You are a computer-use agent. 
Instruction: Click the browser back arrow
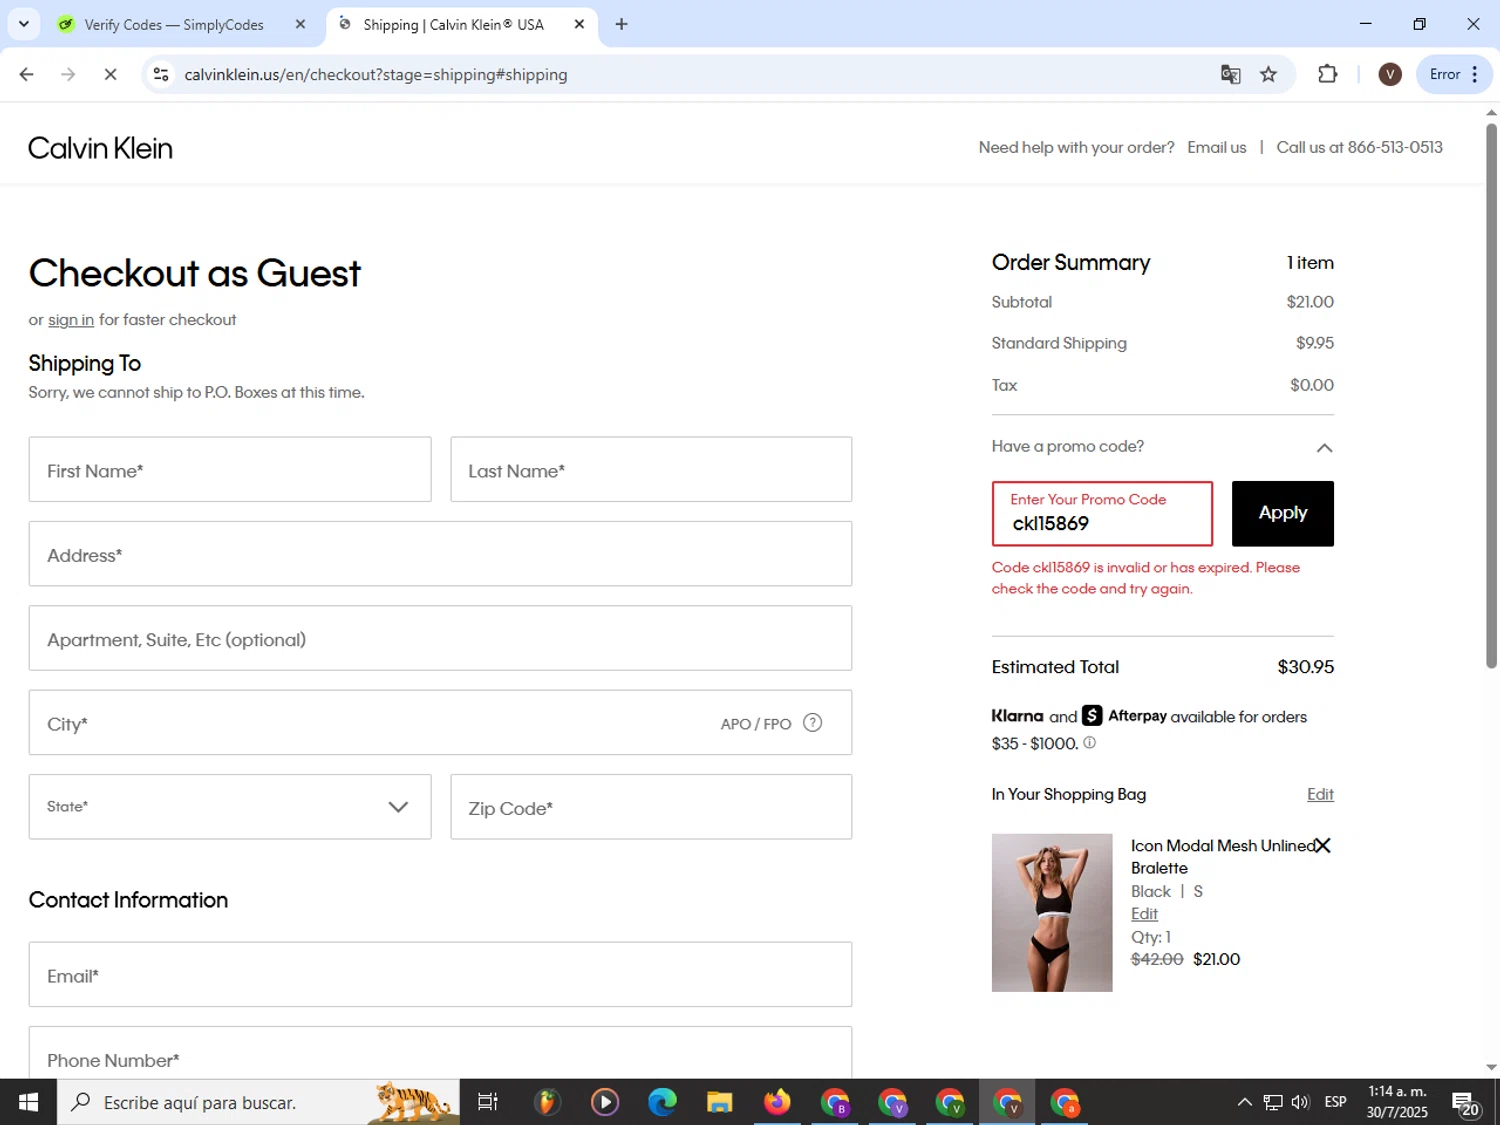pyautogui.click(x=27, y=74)
